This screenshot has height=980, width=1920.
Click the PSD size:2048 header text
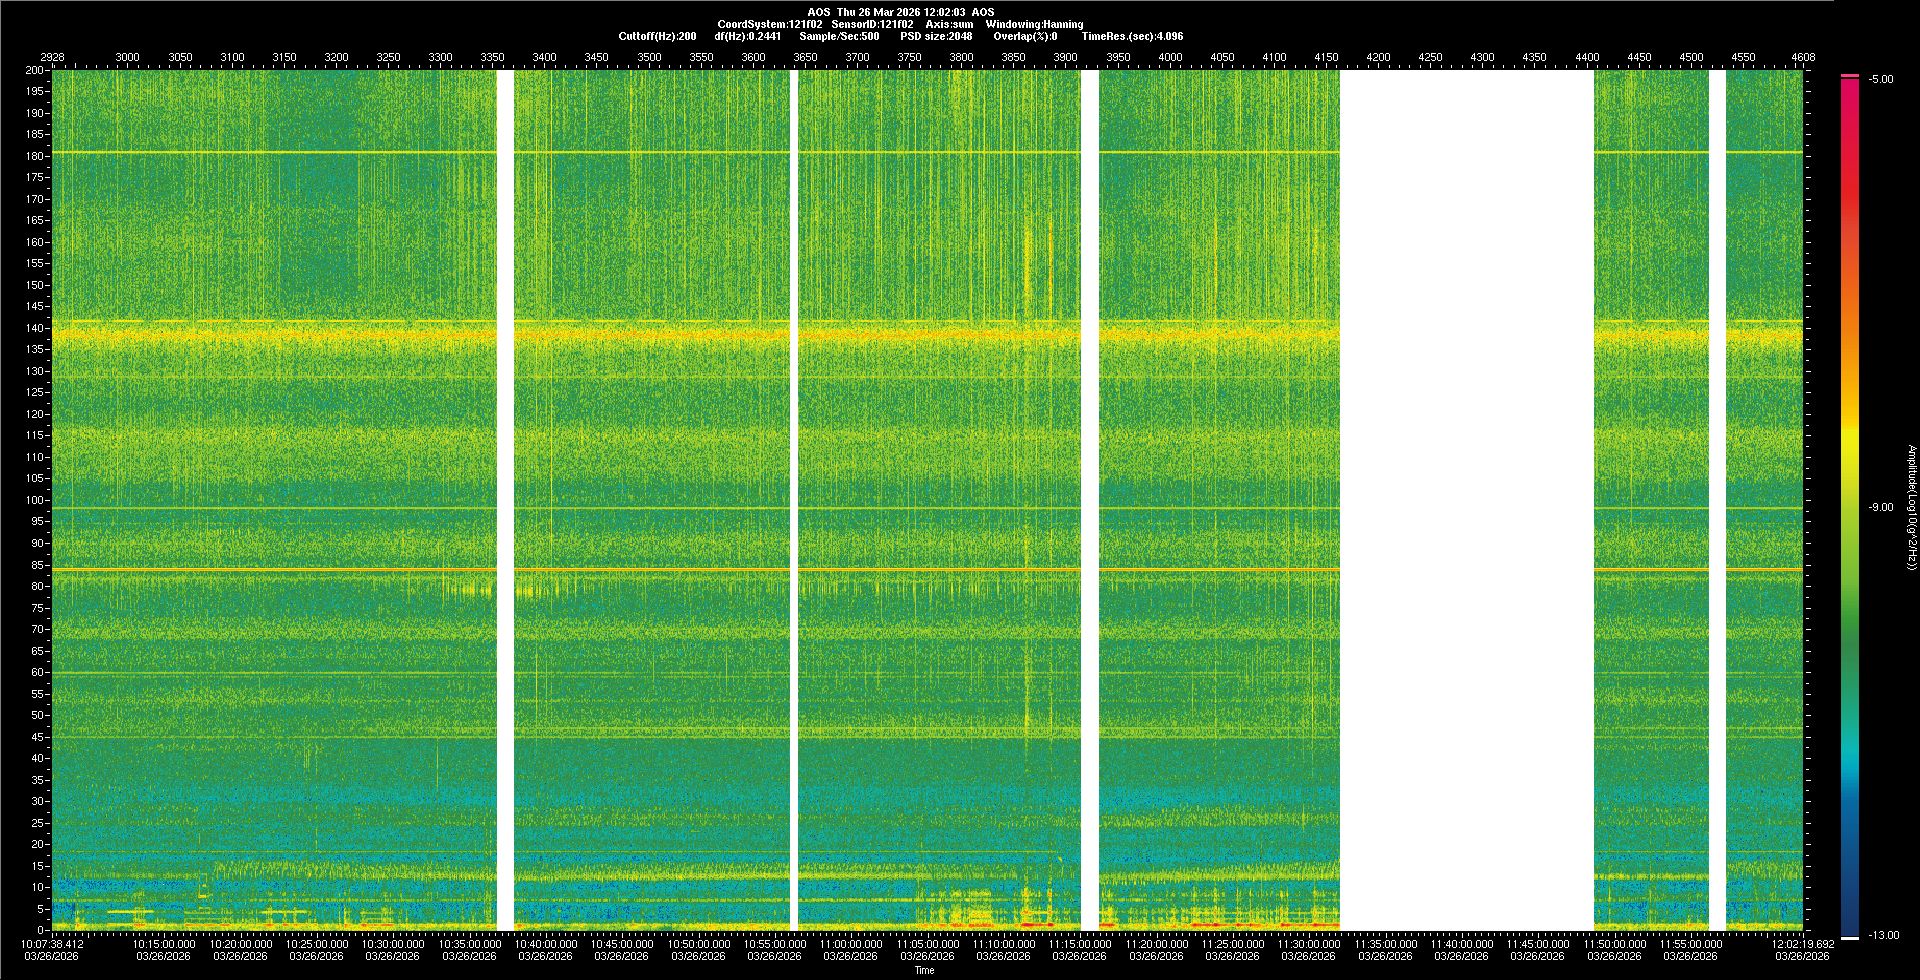[936, 36]
